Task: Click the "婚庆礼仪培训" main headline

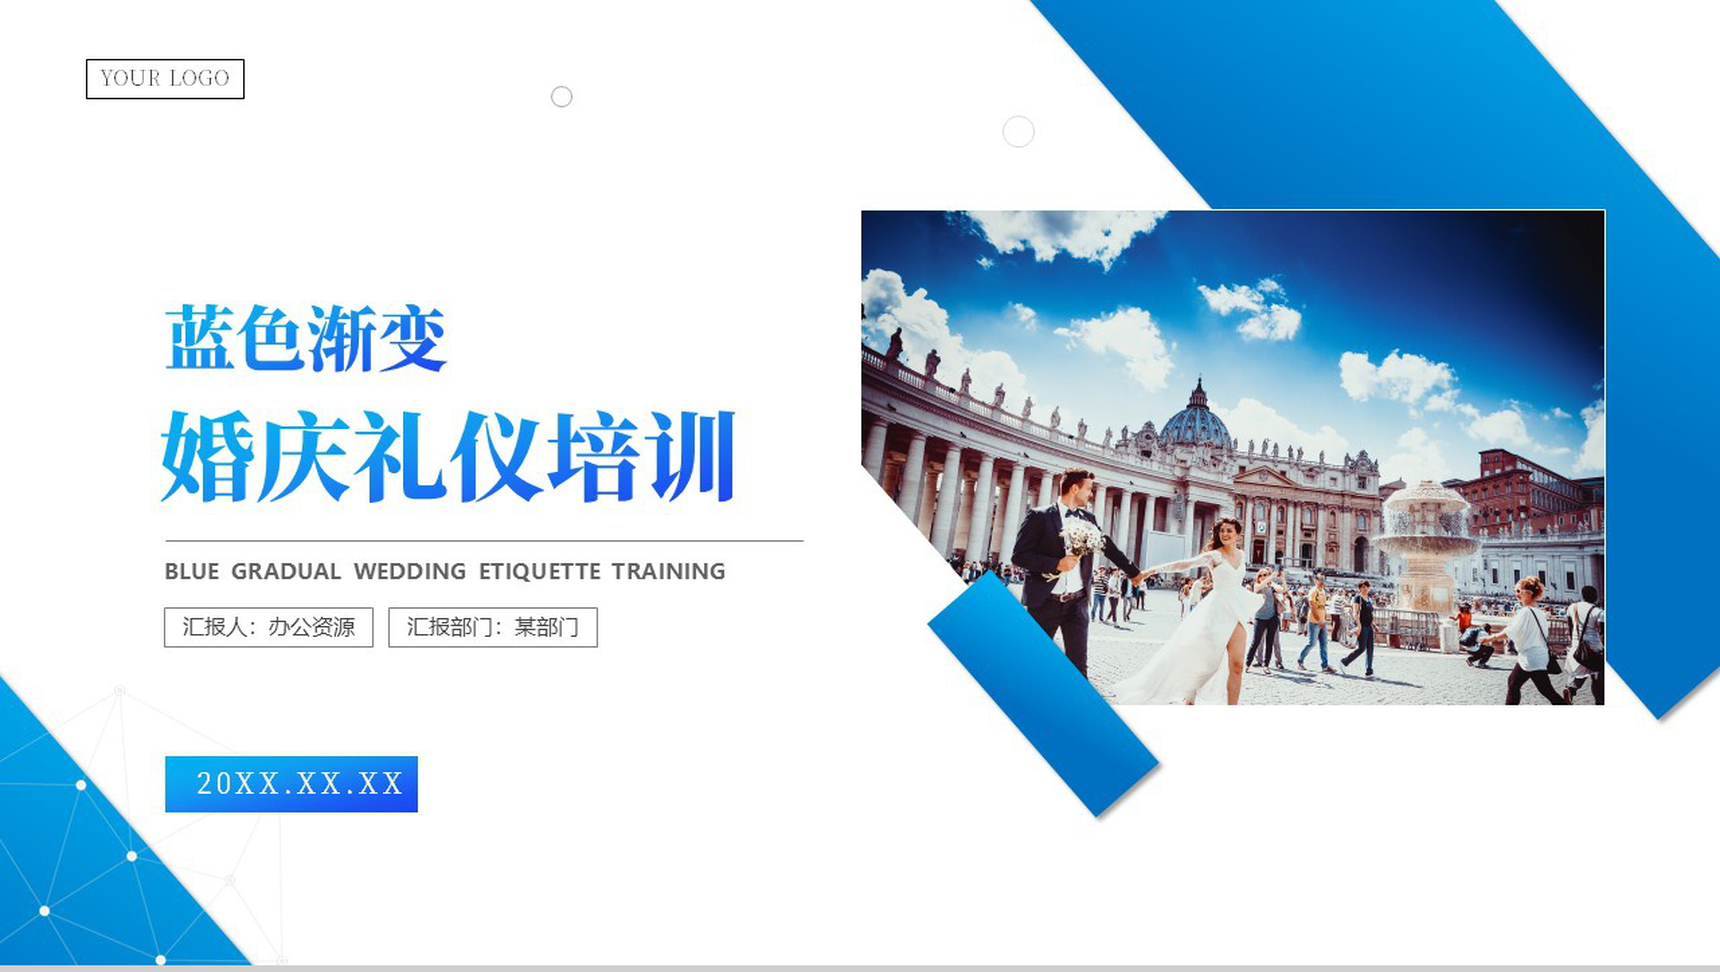Action: coord(448,456)
